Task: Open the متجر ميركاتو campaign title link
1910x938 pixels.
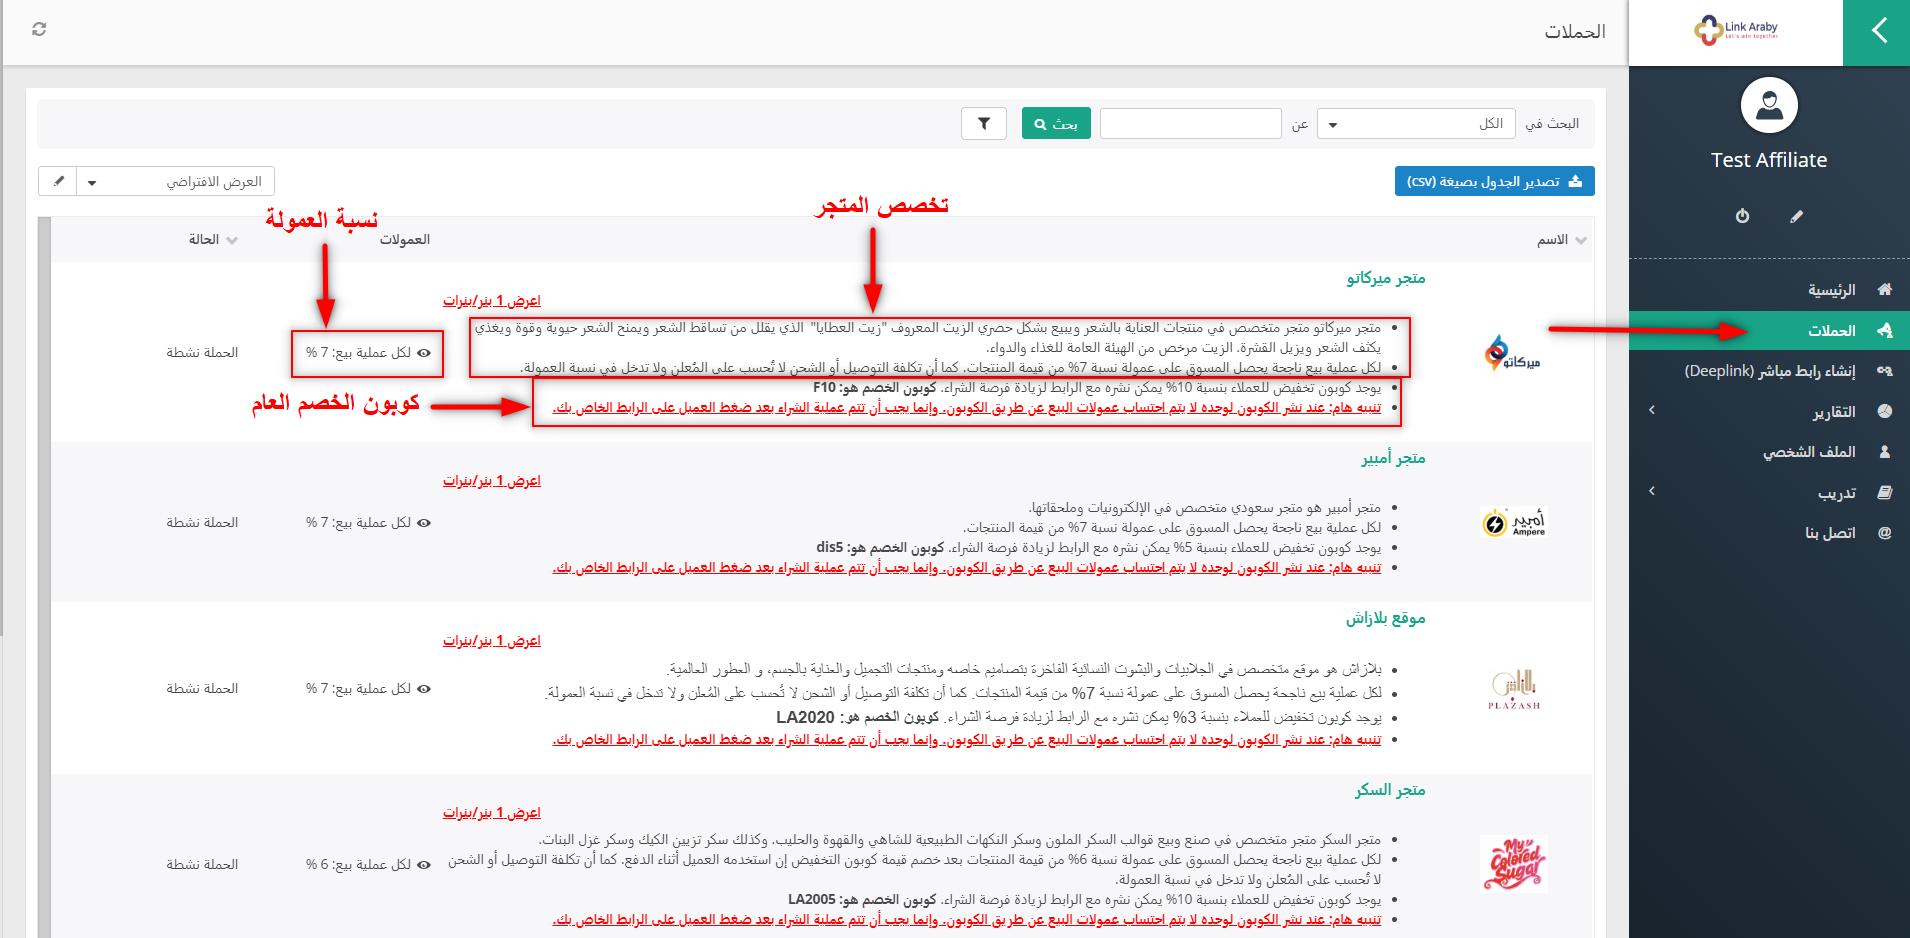Action: [1386, 278]
